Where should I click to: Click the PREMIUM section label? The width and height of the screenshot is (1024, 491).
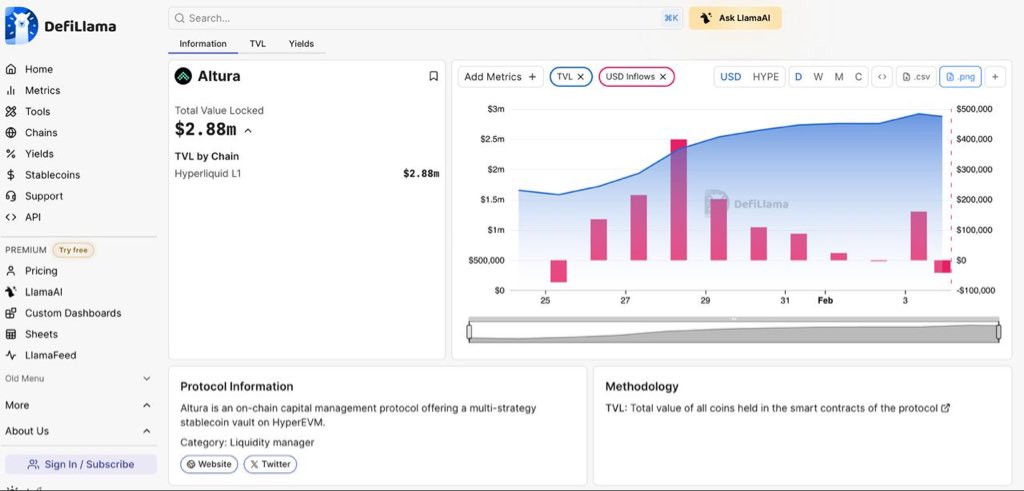(26, 250)
